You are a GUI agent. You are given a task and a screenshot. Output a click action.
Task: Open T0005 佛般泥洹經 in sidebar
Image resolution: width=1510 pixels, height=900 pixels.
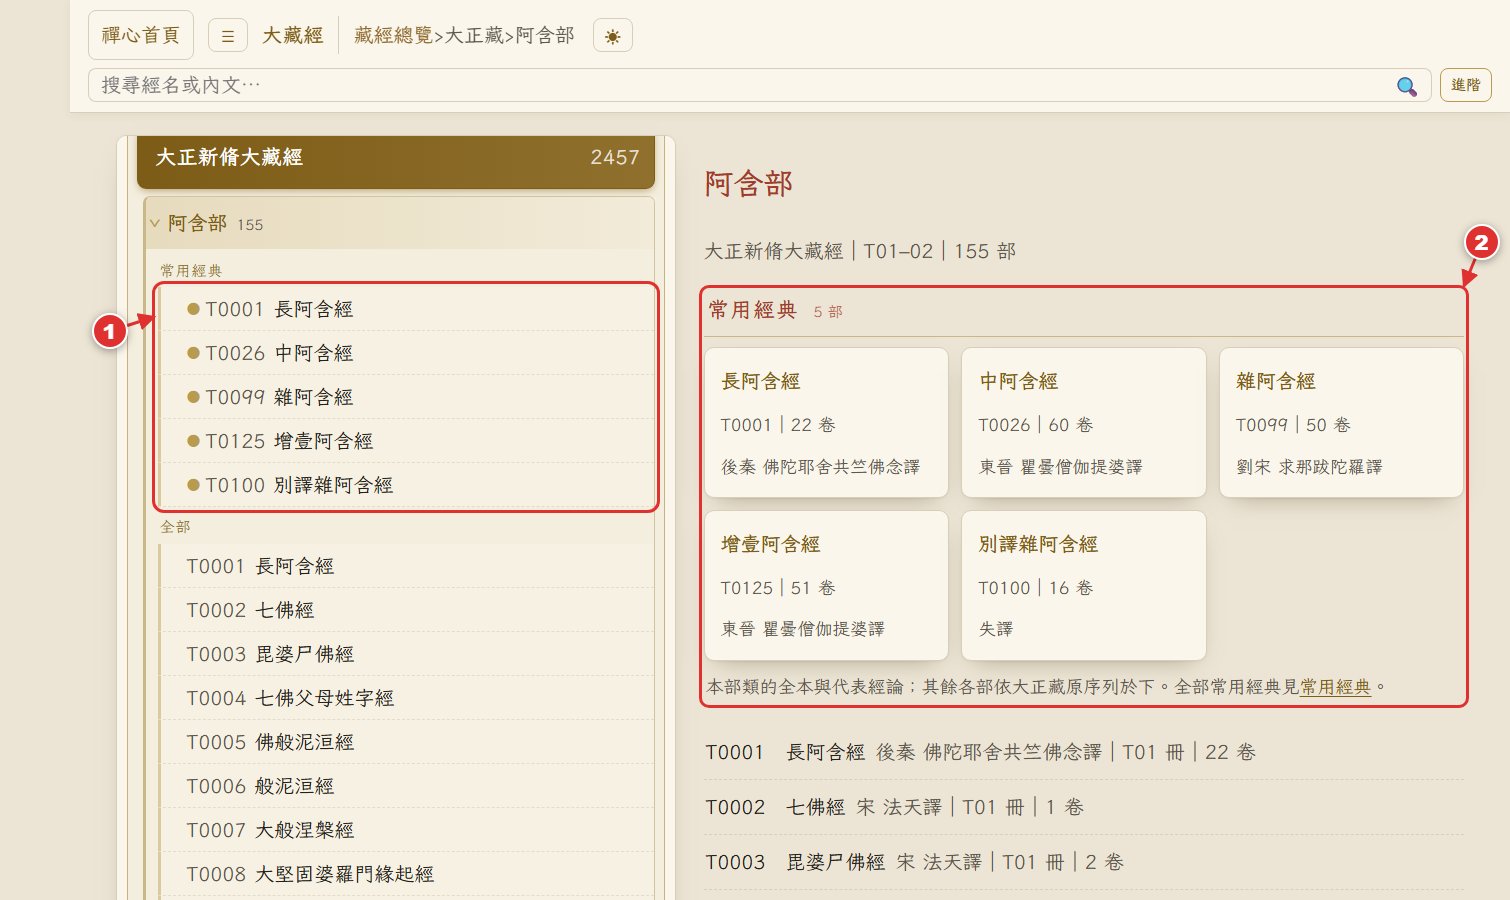click(406, 742)
